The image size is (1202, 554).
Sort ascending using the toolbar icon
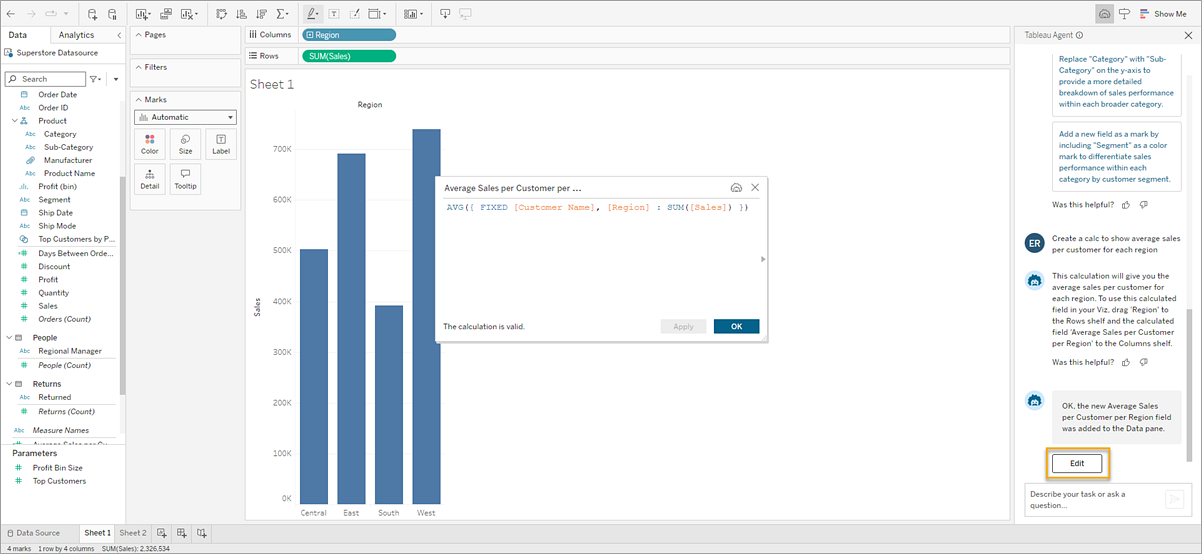click(x=242, y=14)
